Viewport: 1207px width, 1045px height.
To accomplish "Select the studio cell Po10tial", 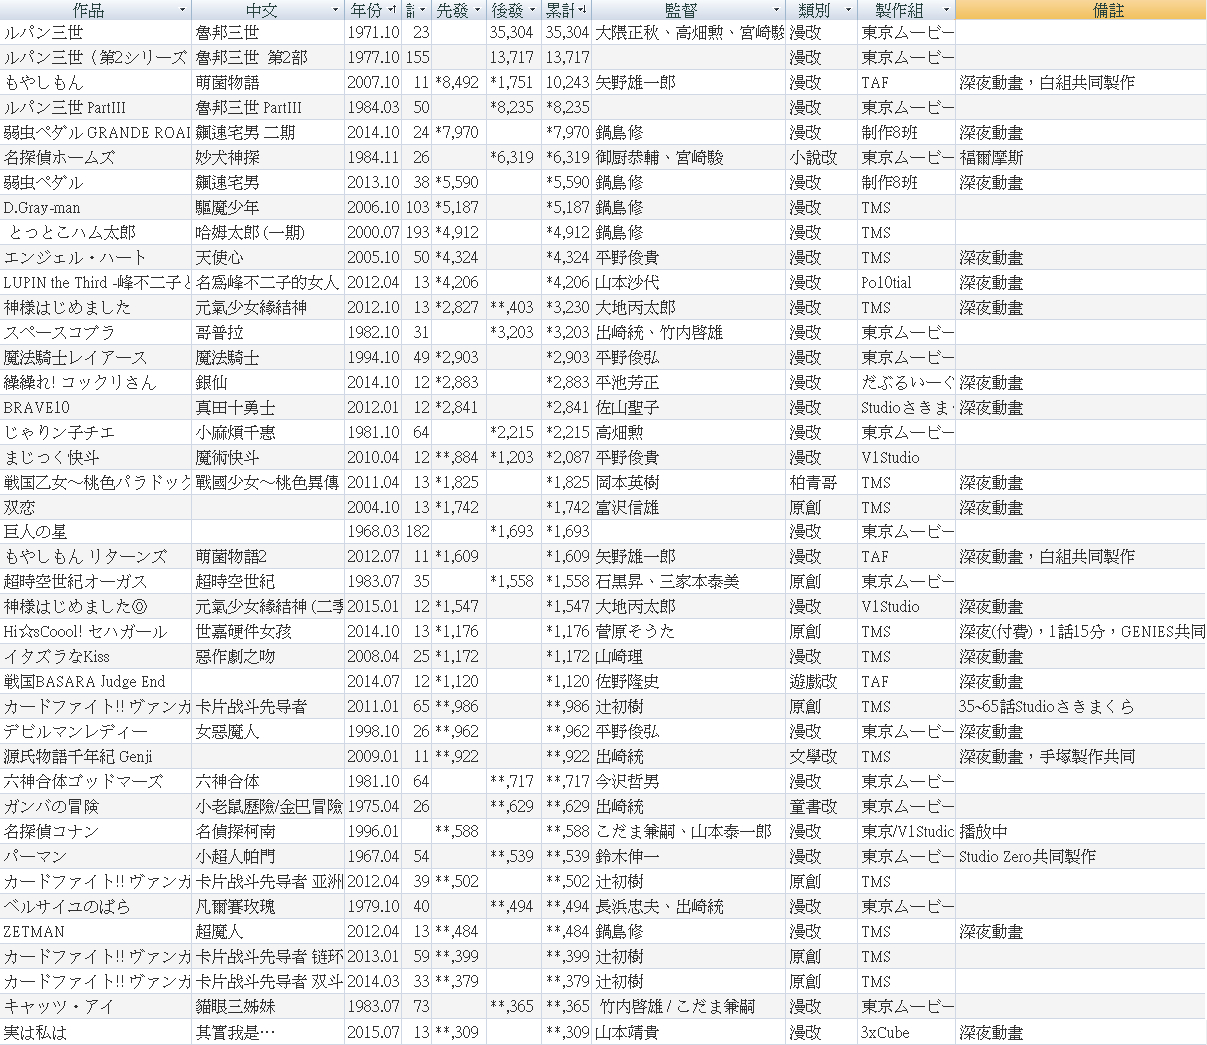I will [x=906, y=282].
